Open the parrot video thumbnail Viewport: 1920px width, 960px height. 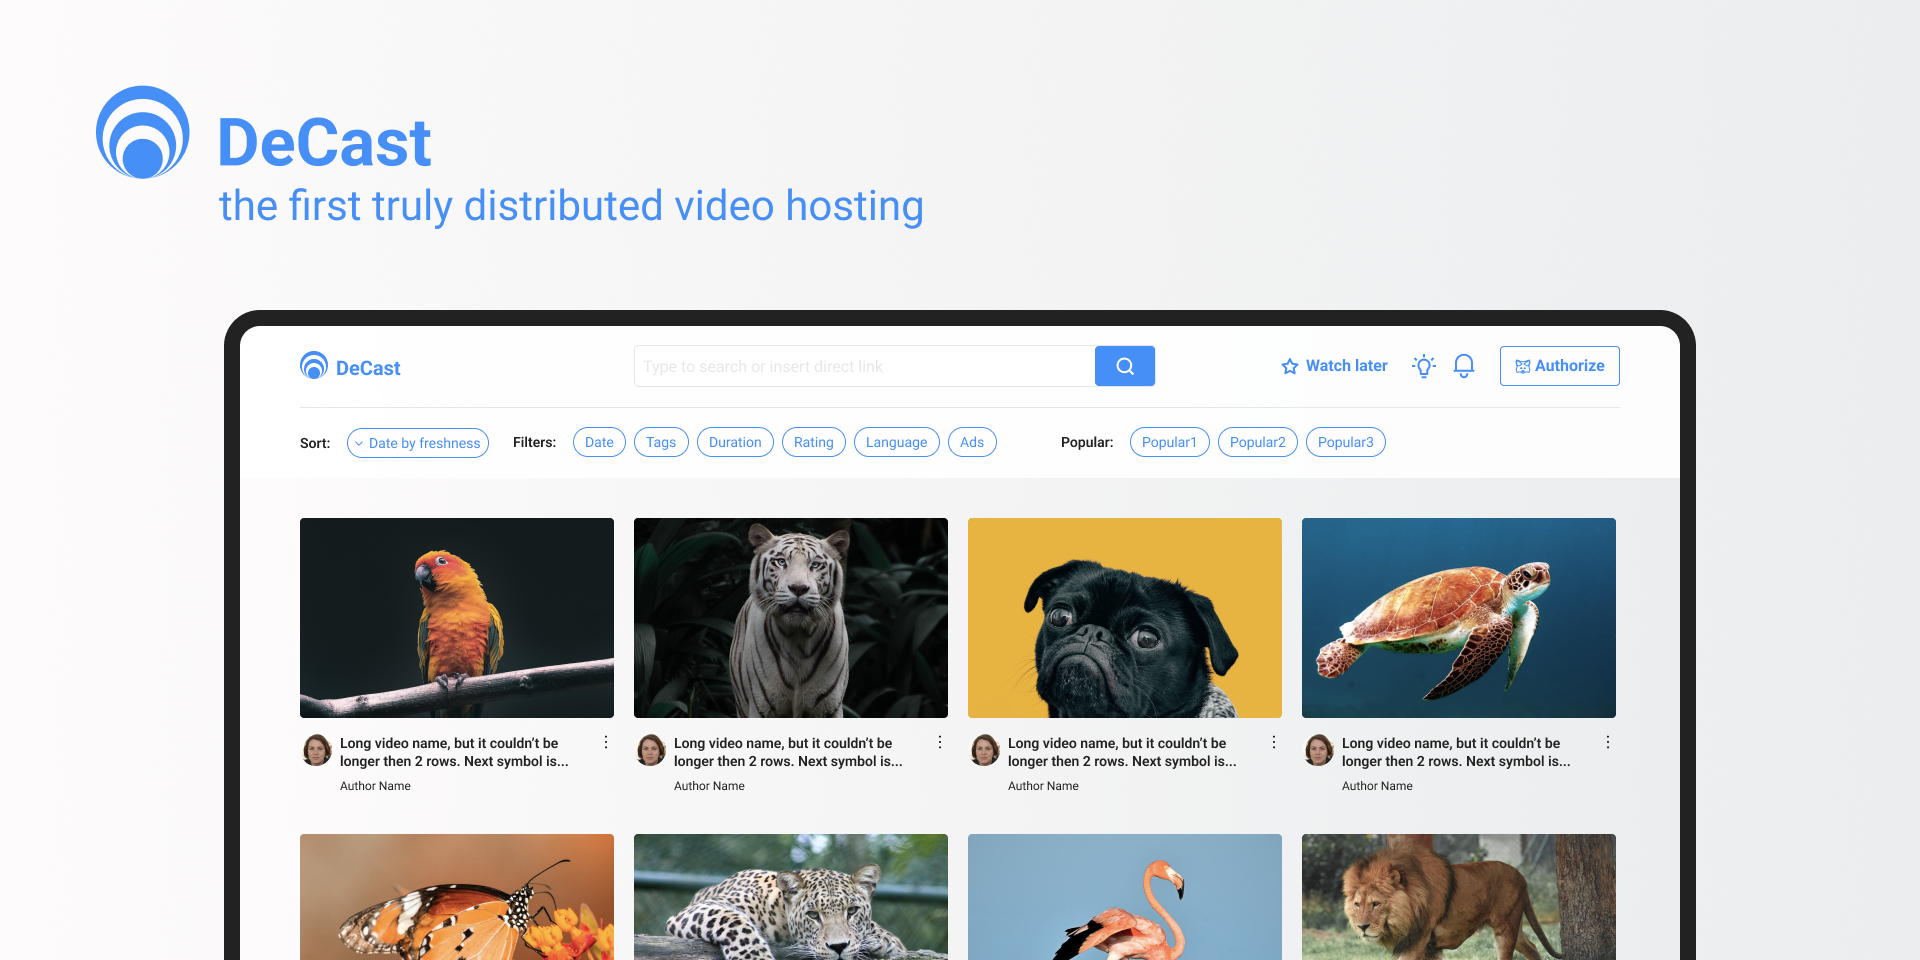click(x=457, y=618)
